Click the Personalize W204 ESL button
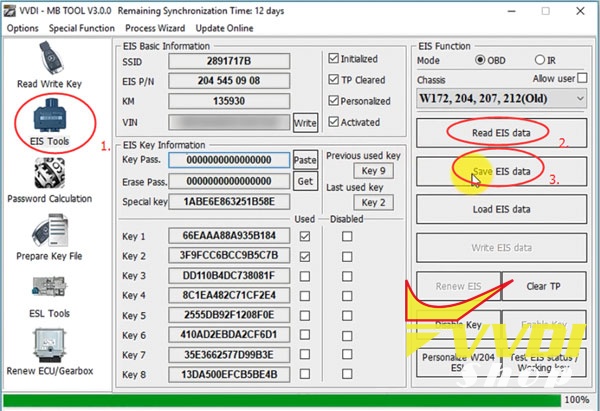The height and width of the screenshot is (411, 600). point(458,362)
